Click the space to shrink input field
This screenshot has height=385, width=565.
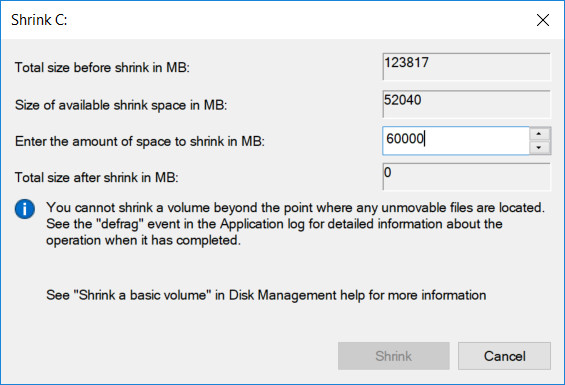pos(456,141)
